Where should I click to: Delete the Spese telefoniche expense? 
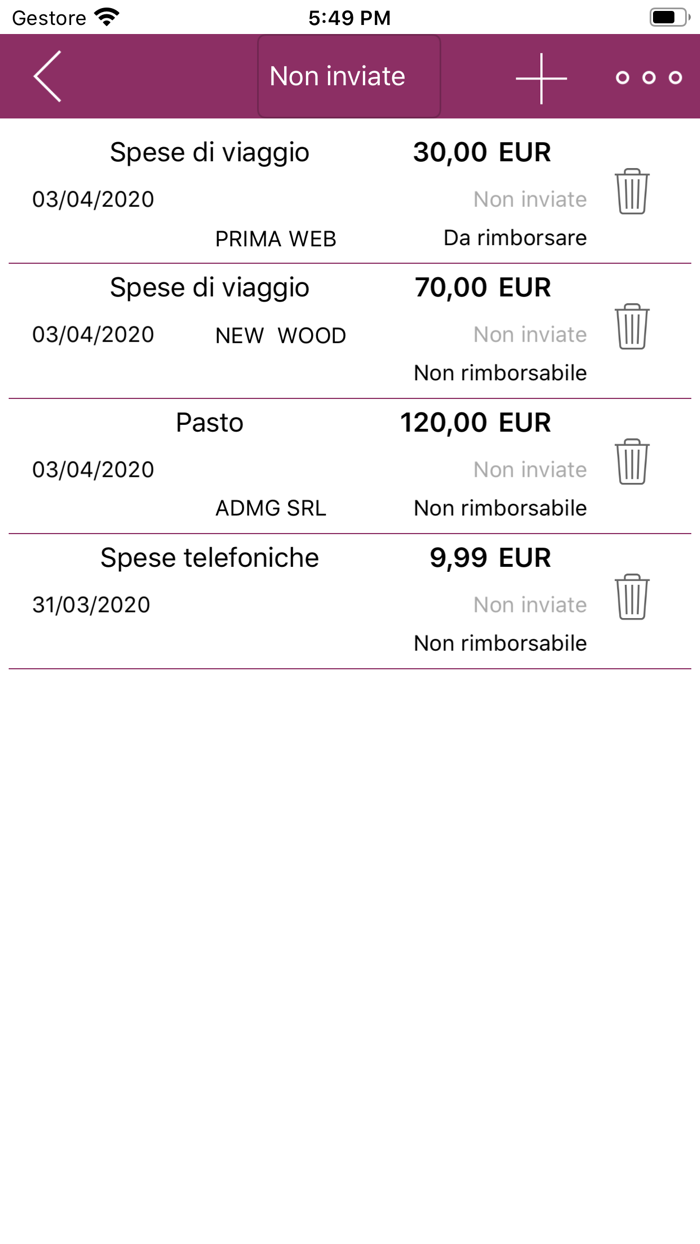[x=631, y=596]
